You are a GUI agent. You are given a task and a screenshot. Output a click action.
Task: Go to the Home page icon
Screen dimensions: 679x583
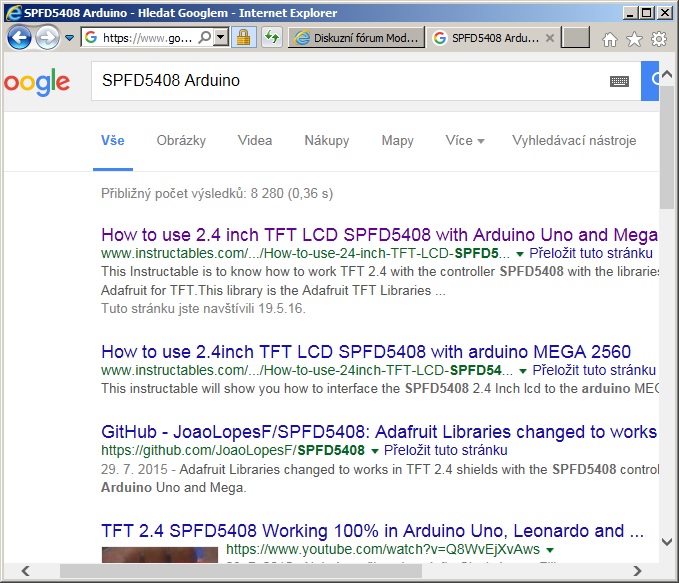610,39
